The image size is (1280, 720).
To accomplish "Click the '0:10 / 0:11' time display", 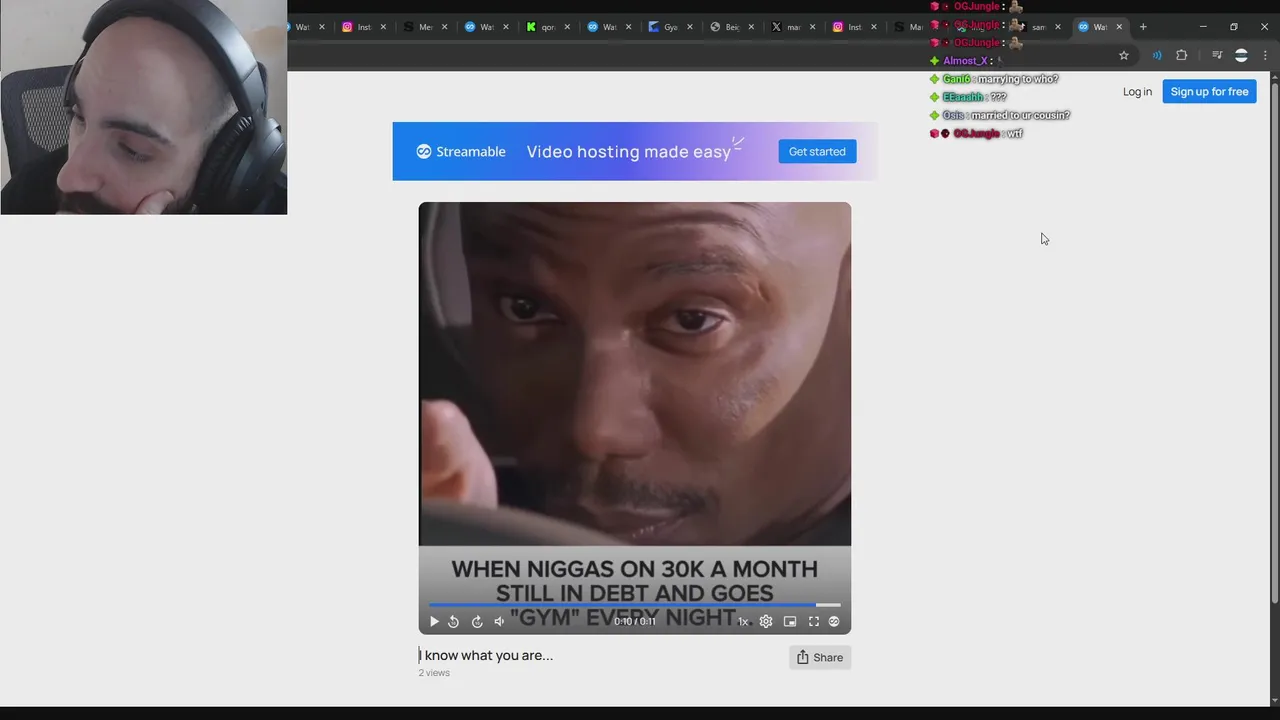I will [635, 621].
